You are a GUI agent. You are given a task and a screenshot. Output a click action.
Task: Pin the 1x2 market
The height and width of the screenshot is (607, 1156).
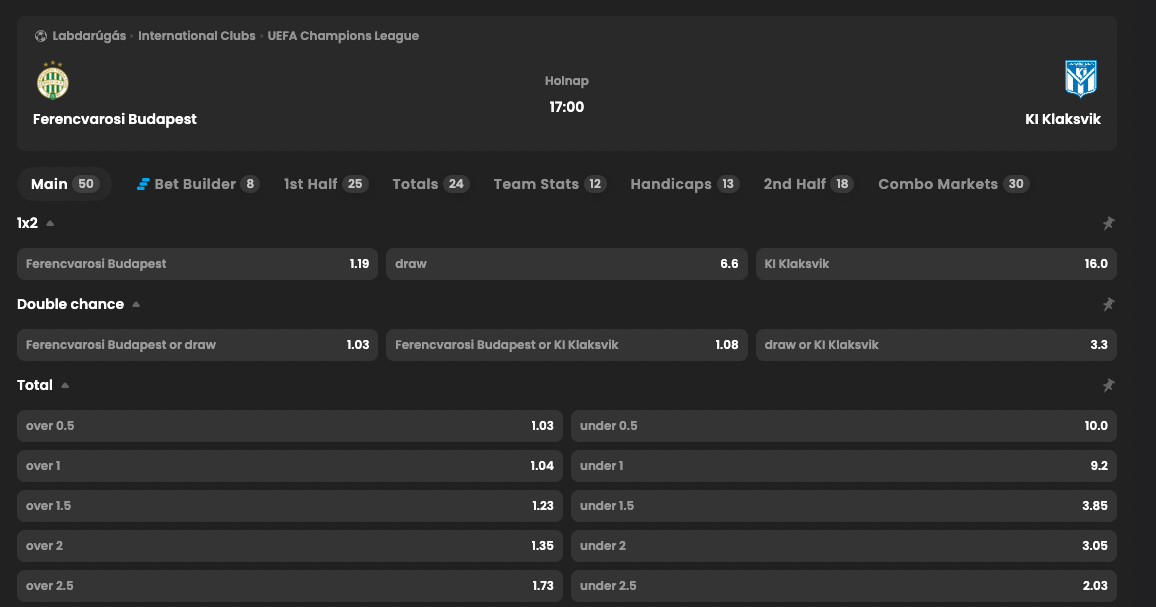coord(1108,223)
